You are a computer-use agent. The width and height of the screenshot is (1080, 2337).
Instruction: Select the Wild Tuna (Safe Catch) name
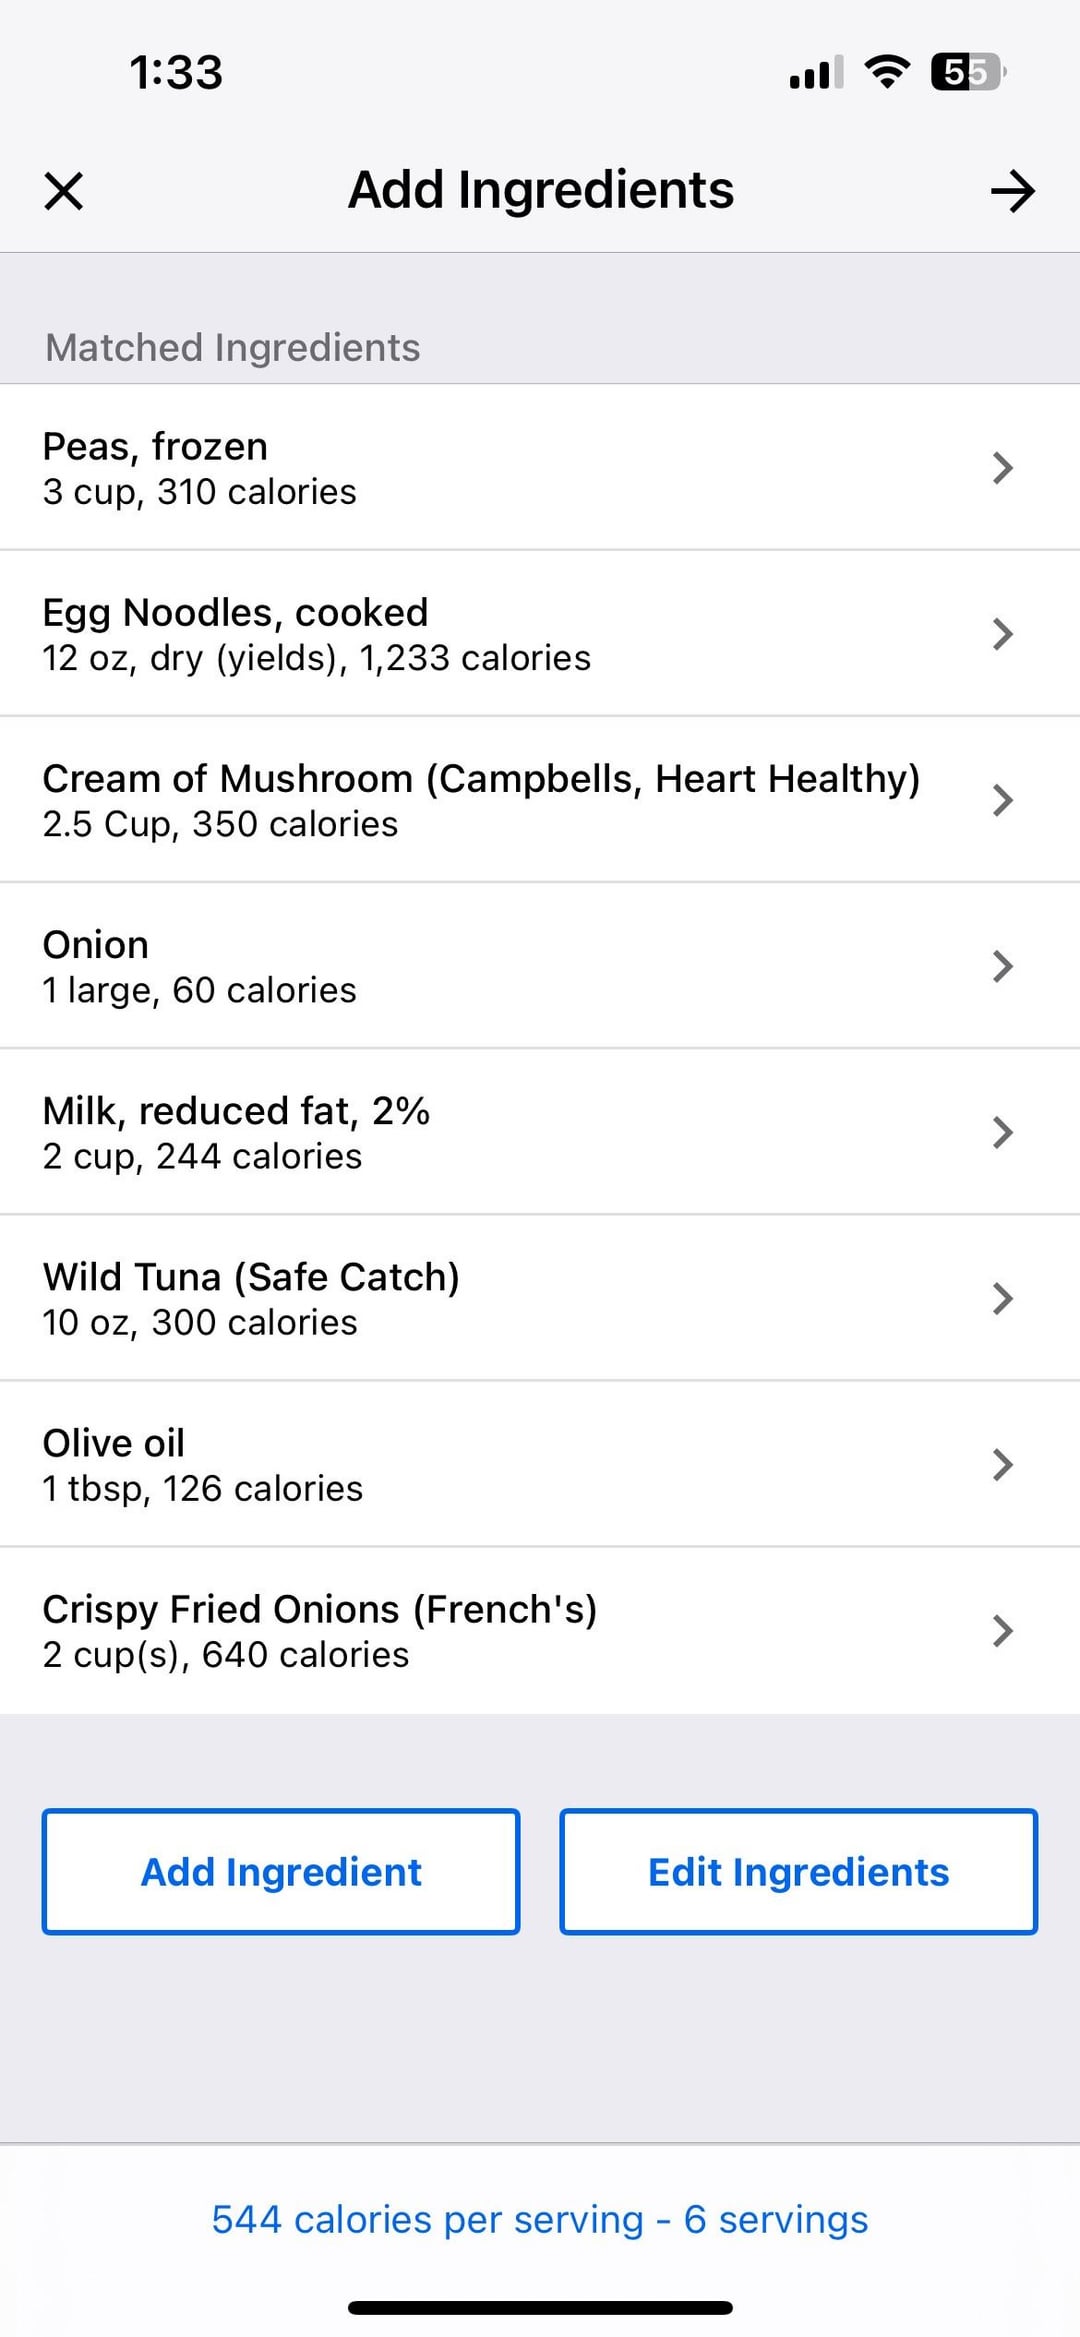tap(251, 1276)
